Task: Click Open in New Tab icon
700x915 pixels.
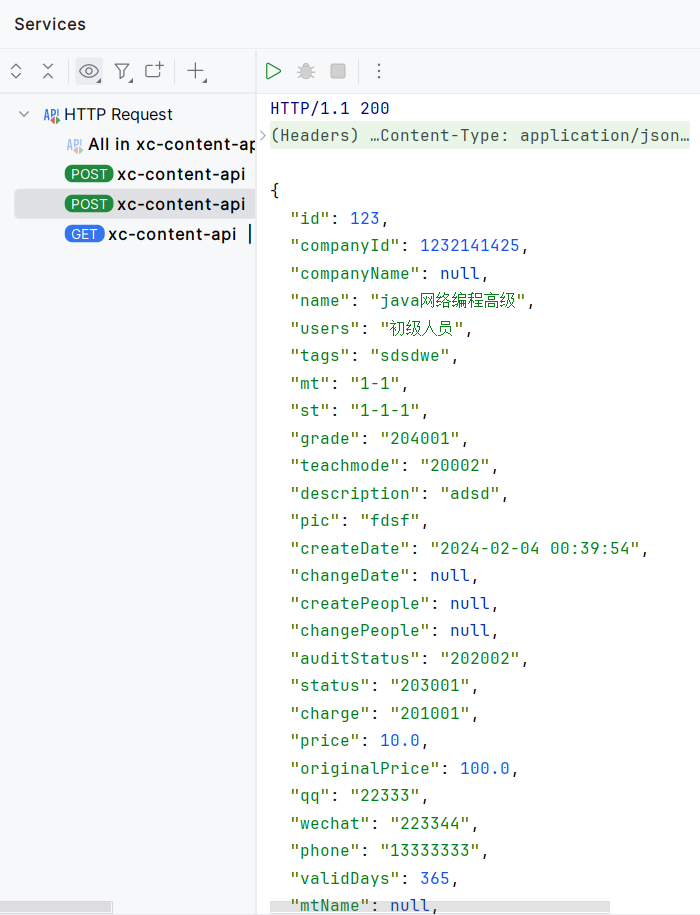Action: [155, 71]
